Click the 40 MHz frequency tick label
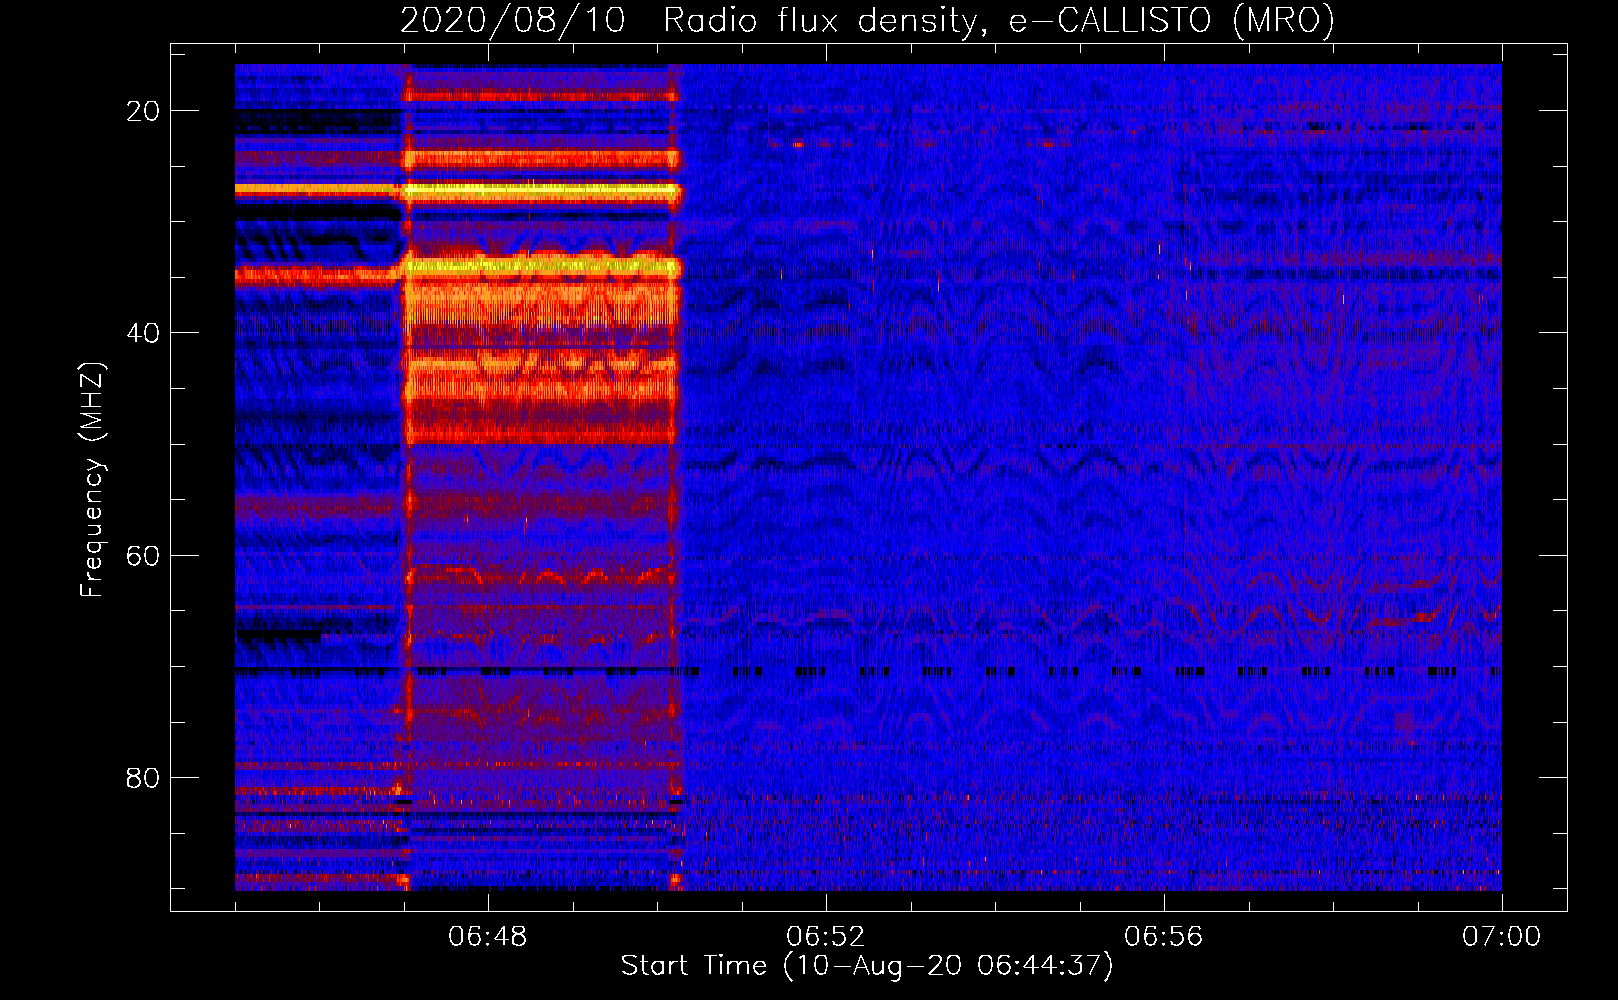Viewport: 1618px width, 1000px height. pyautogui.click(x=143, y=333)
